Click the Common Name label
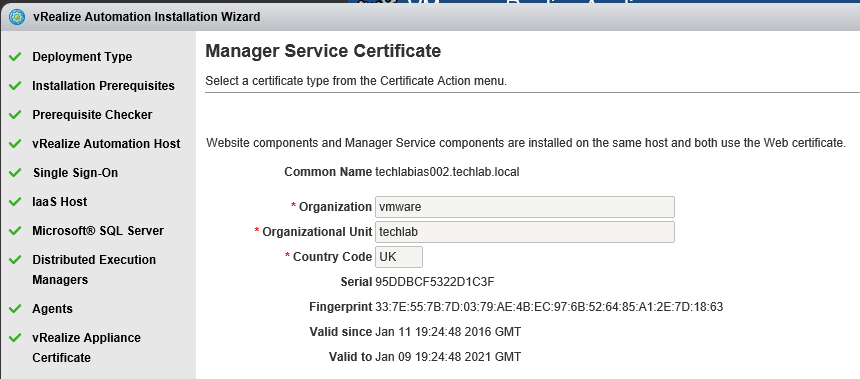 328,172
